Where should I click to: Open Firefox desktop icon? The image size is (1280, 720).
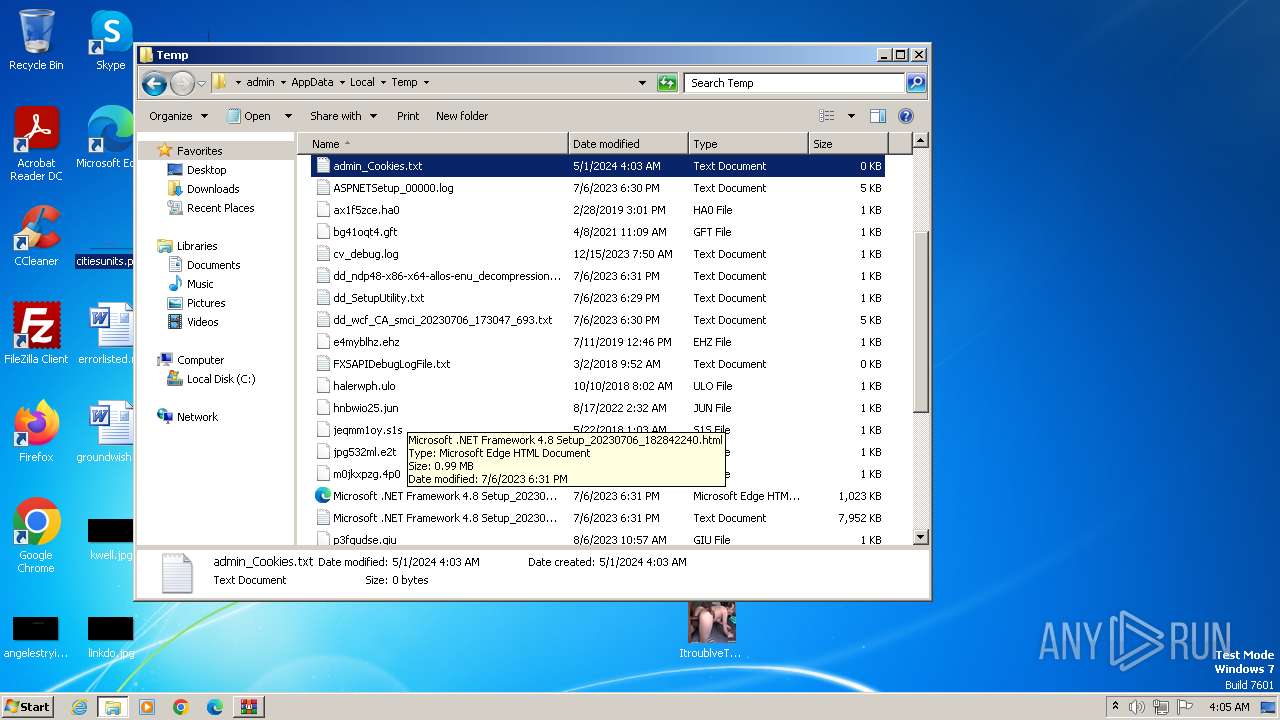pos(36,432)
